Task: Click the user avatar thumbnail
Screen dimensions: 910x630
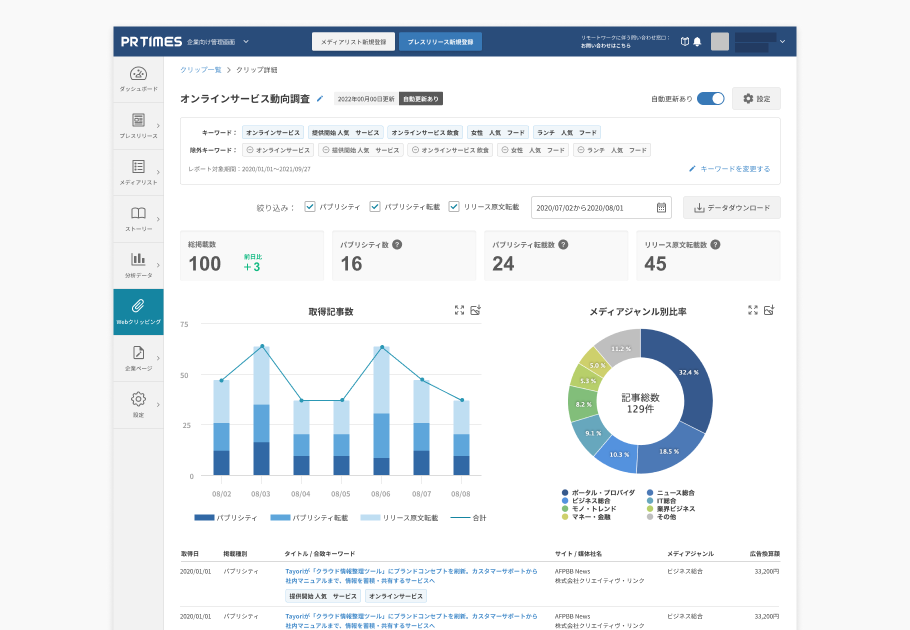Action: (x=720, y=41)
